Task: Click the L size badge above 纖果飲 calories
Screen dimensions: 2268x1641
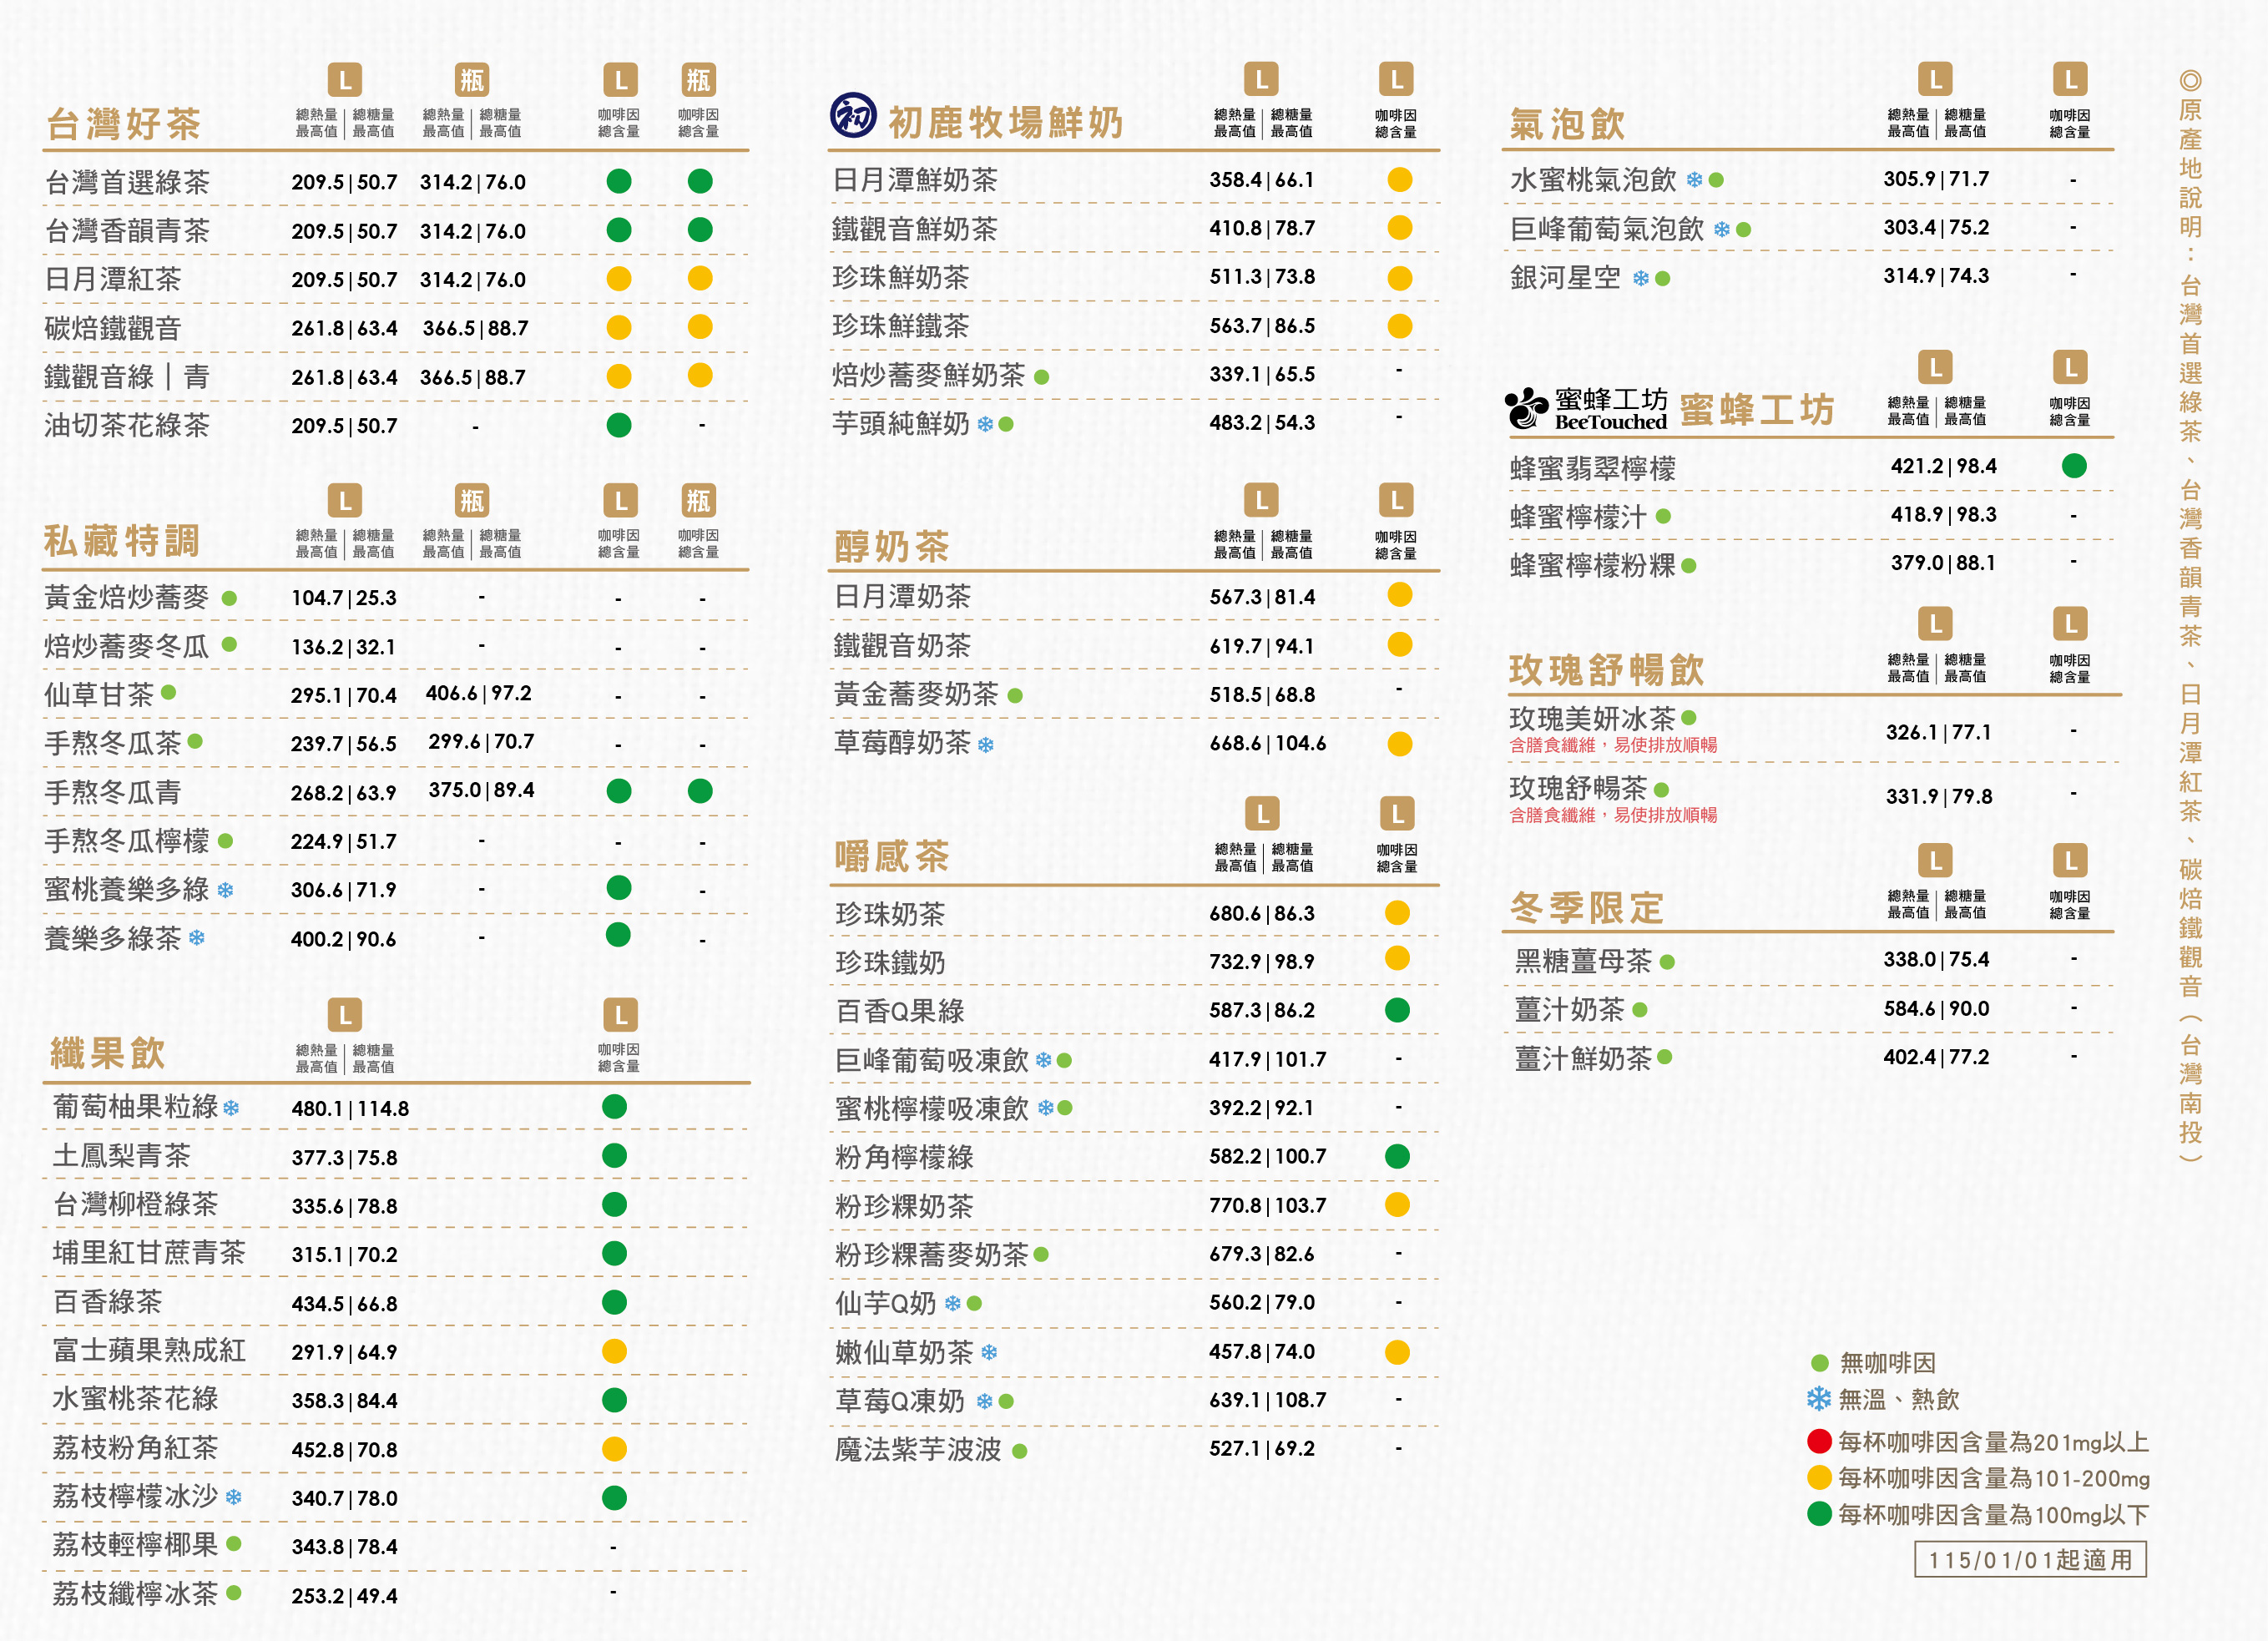Action: coord(344,1015)
